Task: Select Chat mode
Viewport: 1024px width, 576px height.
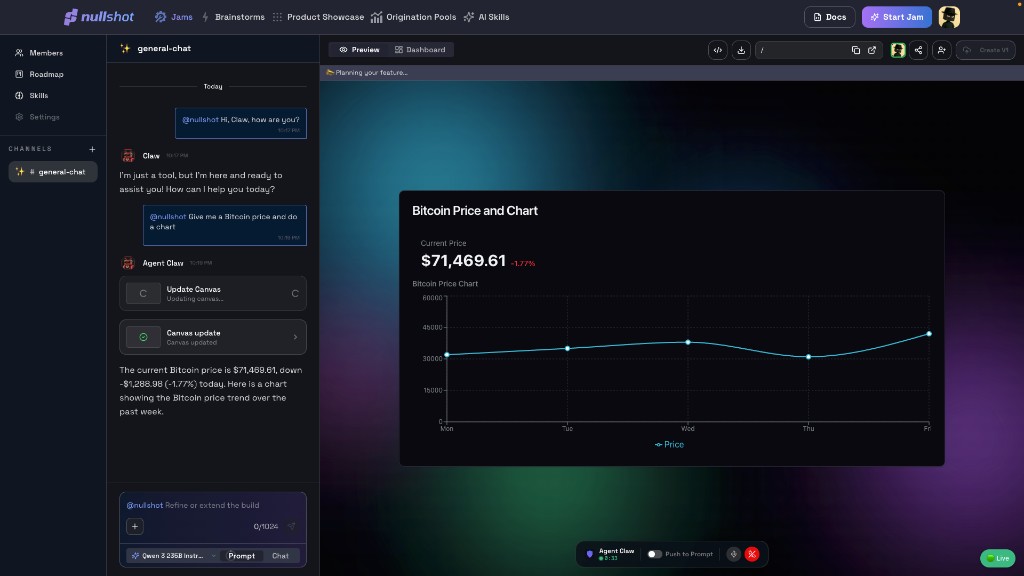Action: point(280,556)
